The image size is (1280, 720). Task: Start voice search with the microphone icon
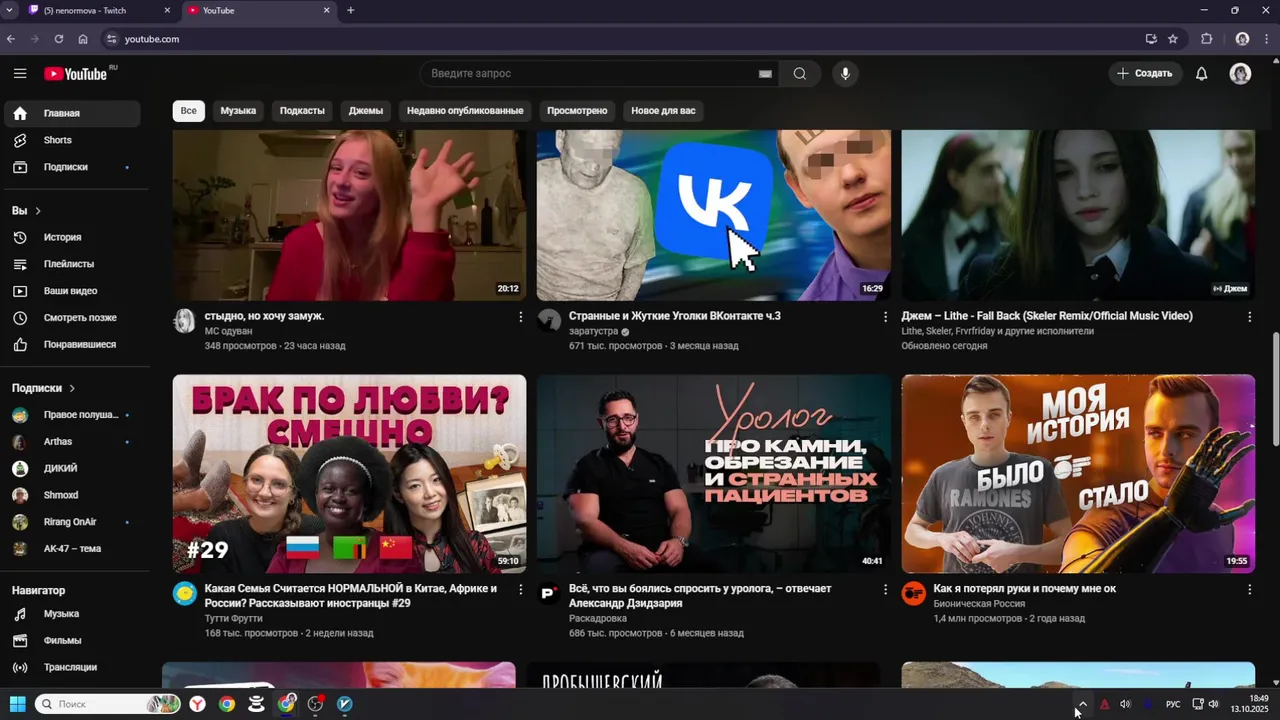[845, 73]
